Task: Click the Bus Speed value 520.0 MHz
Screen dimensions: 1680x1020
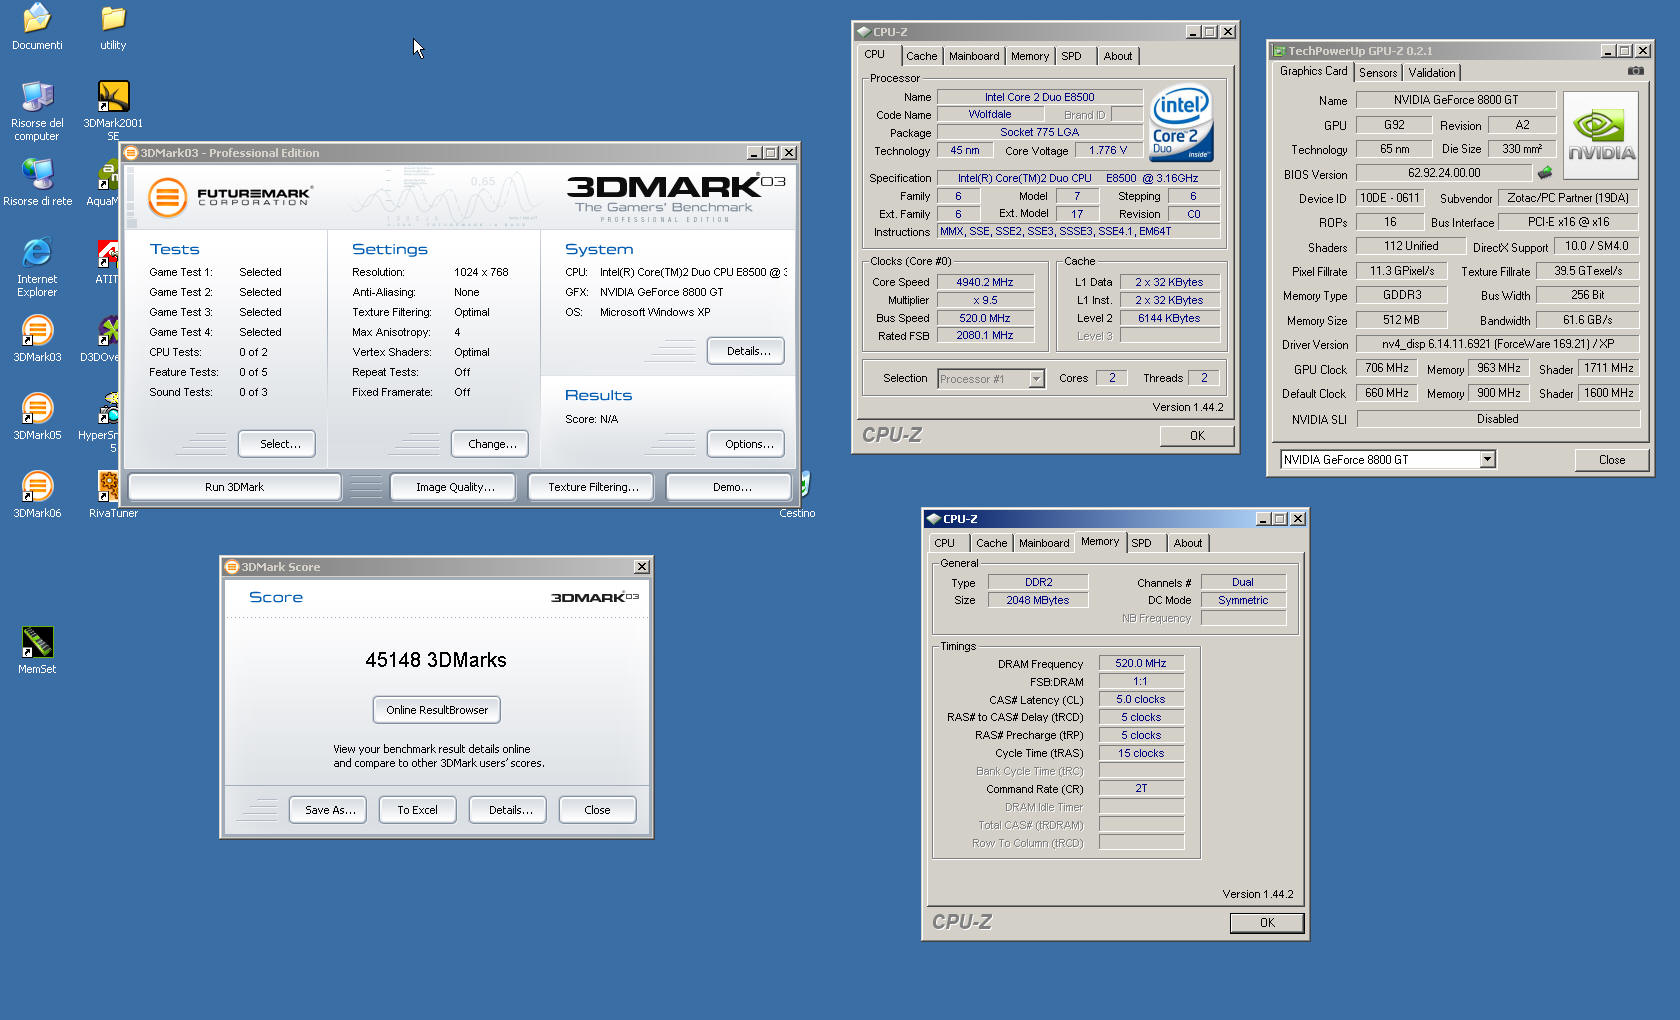Action: click(985, 318)
